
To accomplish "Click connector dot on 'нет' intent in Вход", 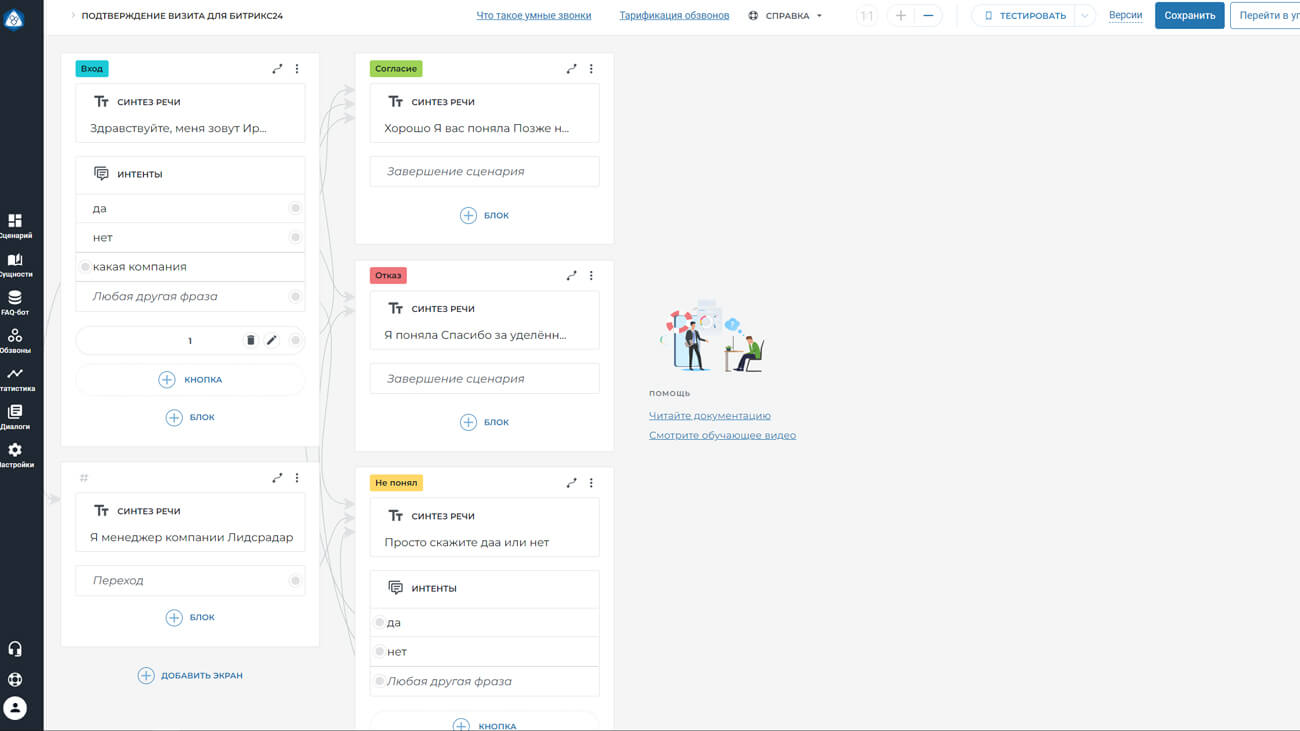I will [x=295, y=237].
